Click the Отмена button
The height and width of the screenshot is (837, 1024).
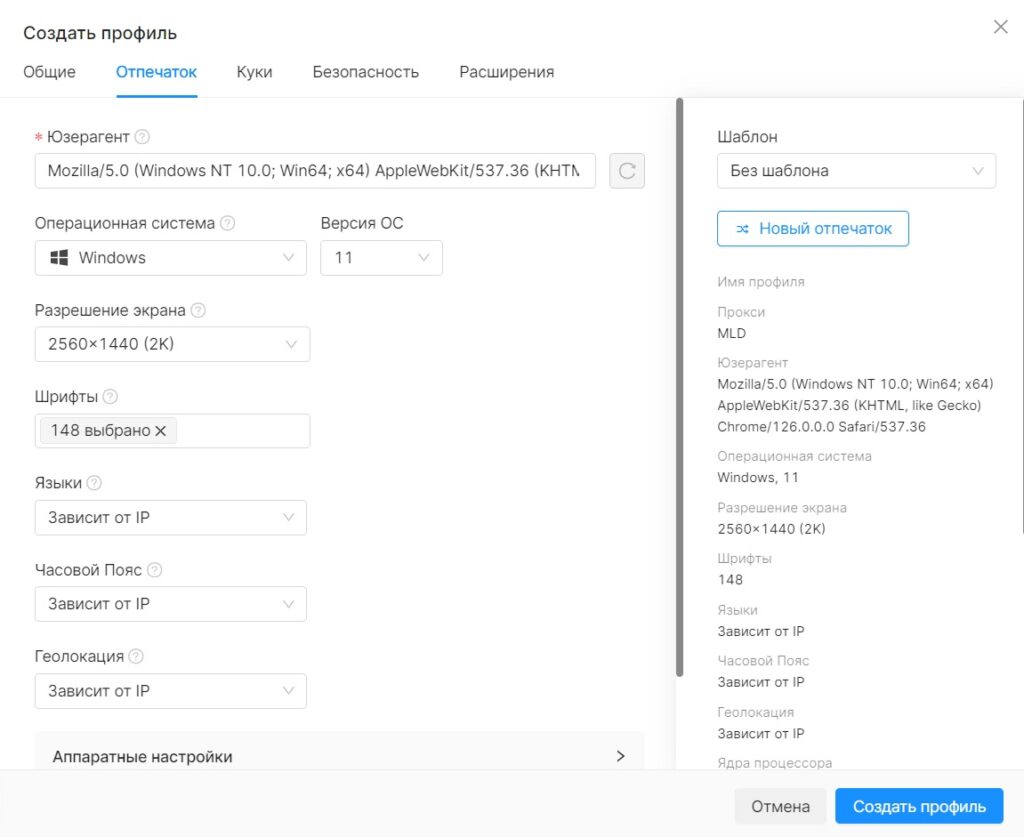(x=780, y=806)
